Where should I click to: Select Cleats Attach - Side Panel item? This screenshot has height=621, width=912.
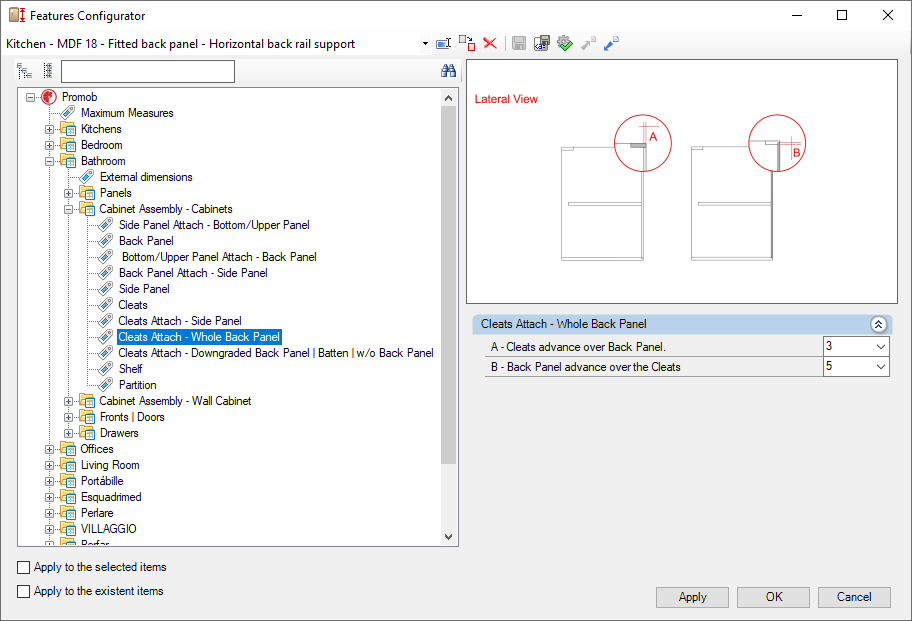[180, 321]
